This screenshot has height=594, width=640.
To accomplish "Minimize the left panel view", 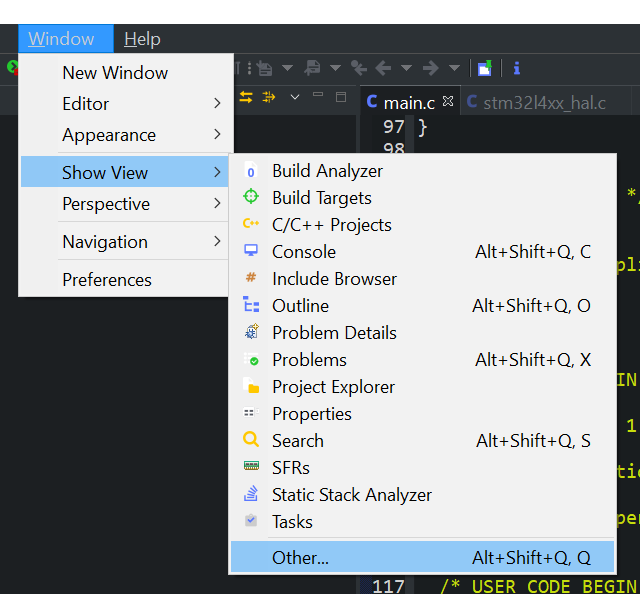I will pos(318,94).
